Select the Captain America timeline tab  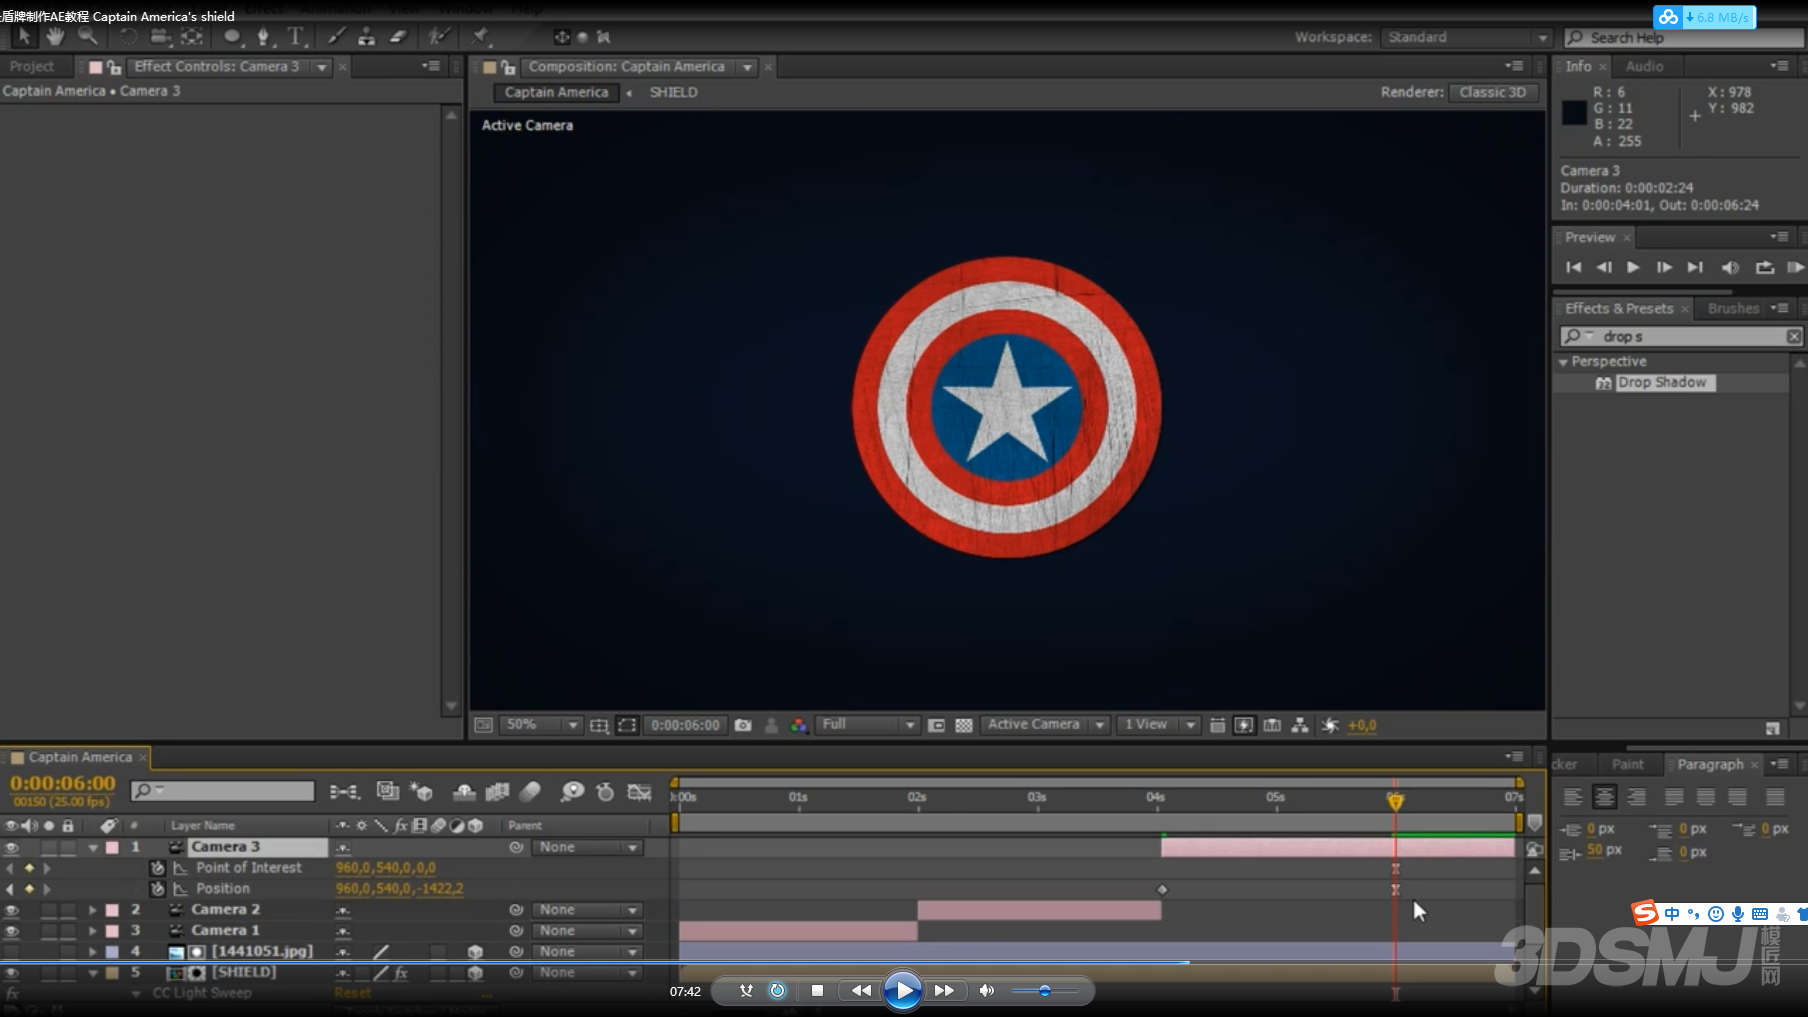pyautogui.click(x=79, y=757)
